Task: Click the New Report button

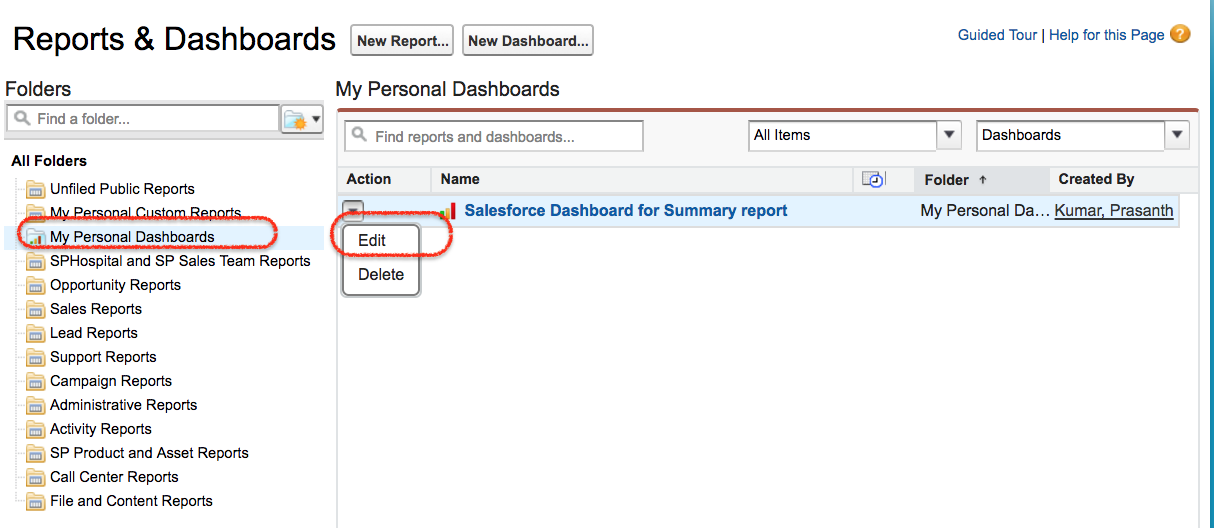Action: [402, 41]
